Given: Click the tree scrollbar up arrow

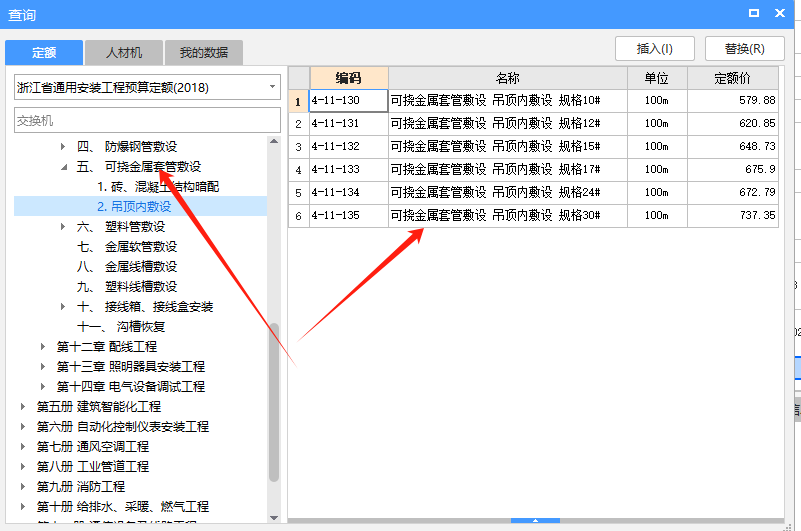Looking at the screenshot, I should (274, 141).
